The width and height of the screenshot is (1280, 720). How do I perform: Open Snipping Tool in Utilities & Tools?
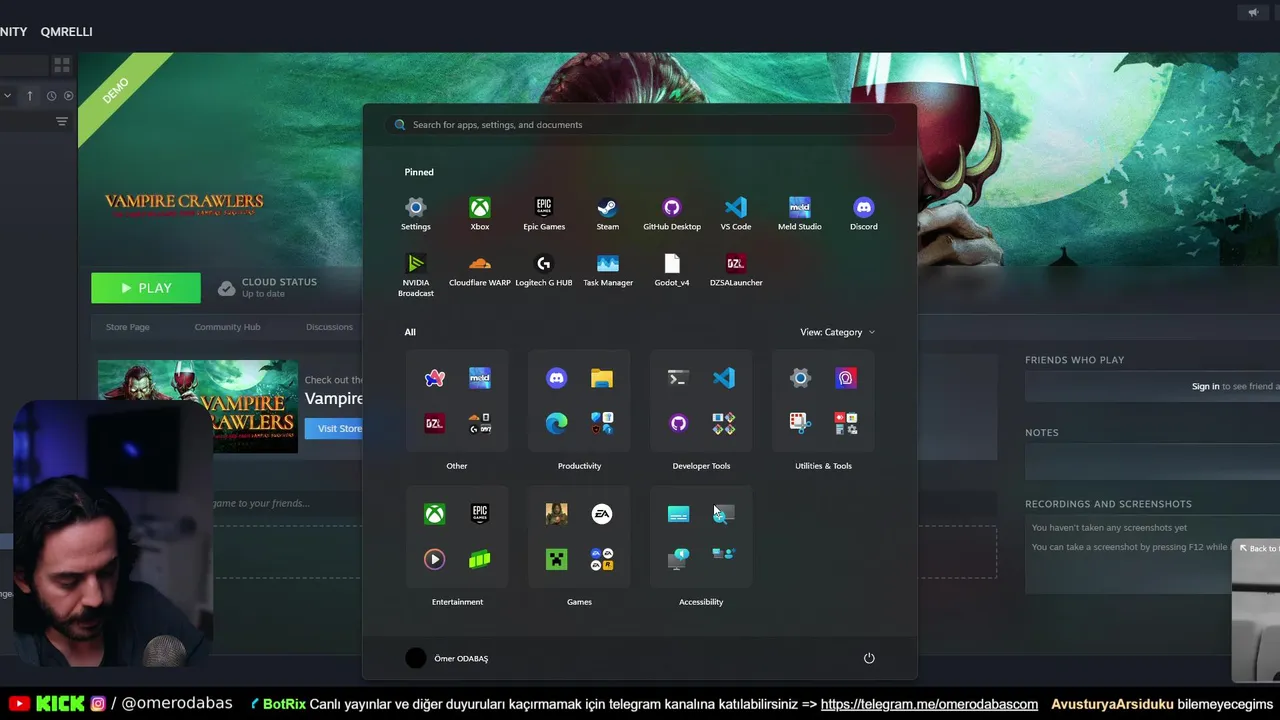[800, 423]
